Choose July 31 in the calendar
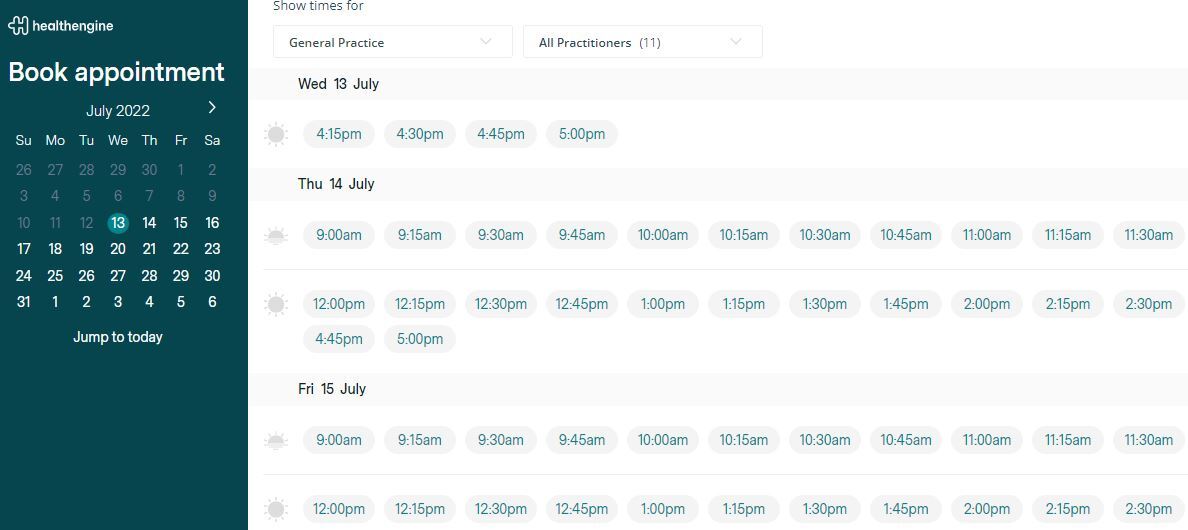 tap(24, 302)
